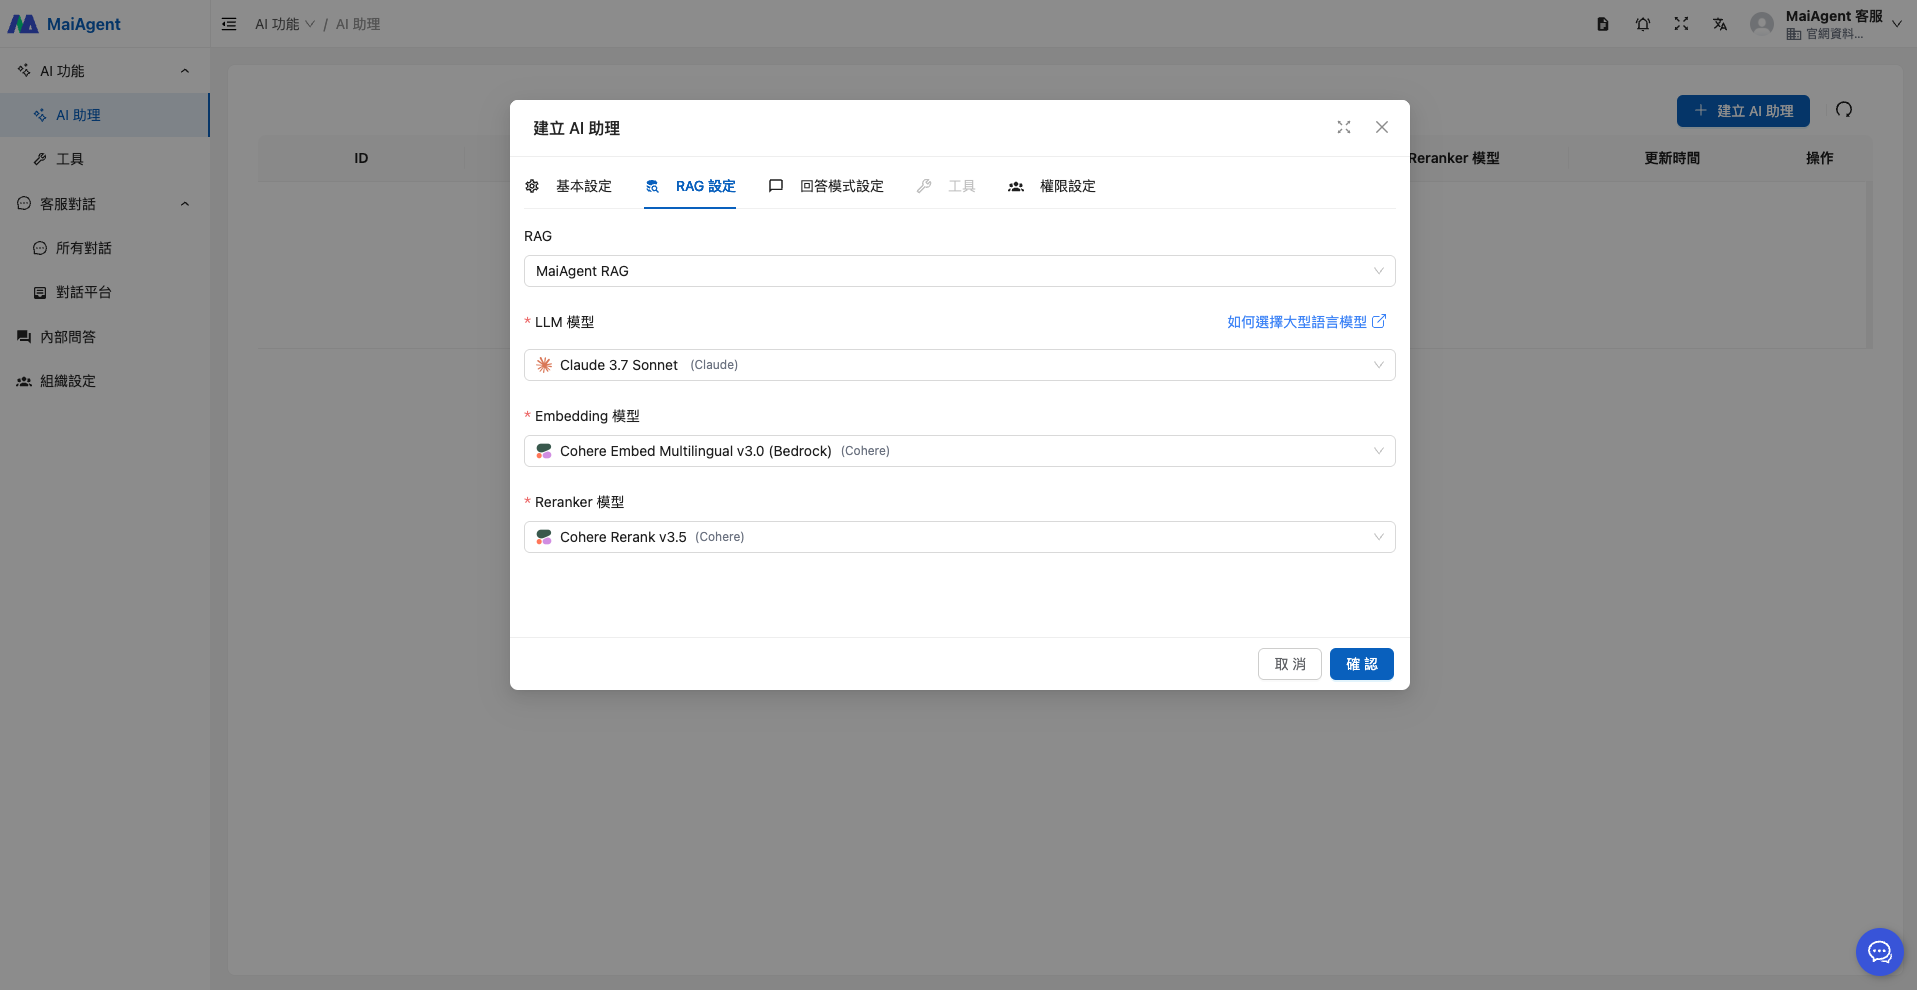Screen dimensions: 1917x990
Task: Expand the Reranker 模型 dropdown
Action: pos(959,537)
